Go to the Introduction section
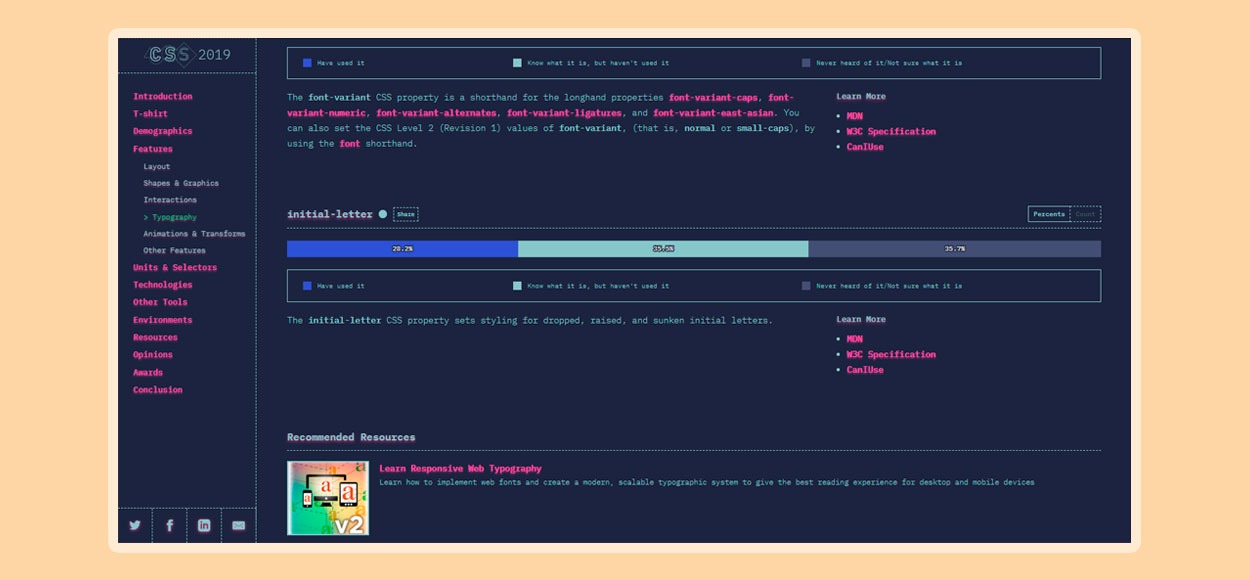This screenshot has width=1250, height=580. [x=162, y=96]
